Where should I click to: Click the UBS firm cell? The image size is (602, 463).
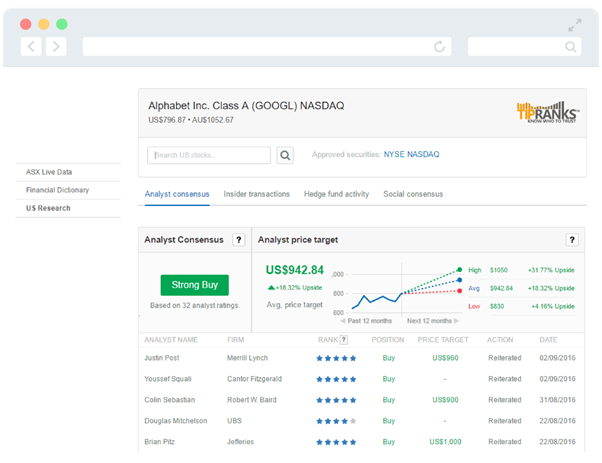point(234,421)
